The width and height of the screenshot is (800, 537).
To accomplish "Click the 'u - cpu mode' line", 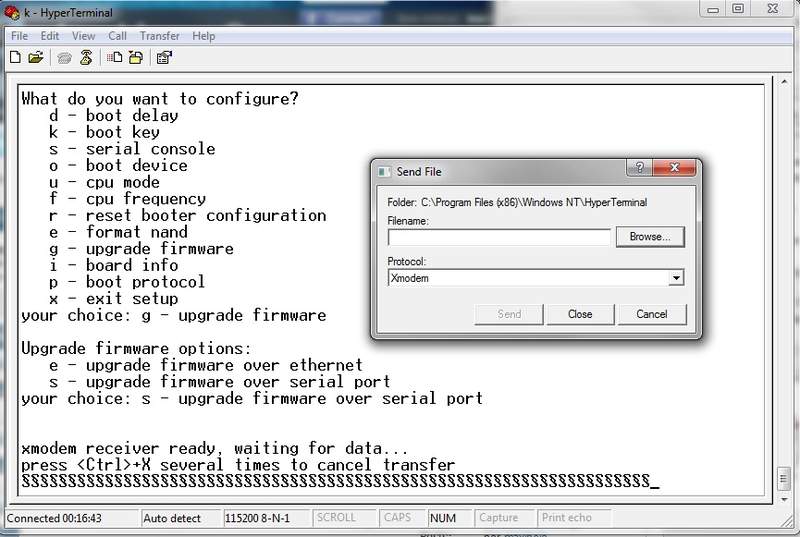I will (104, 183).
